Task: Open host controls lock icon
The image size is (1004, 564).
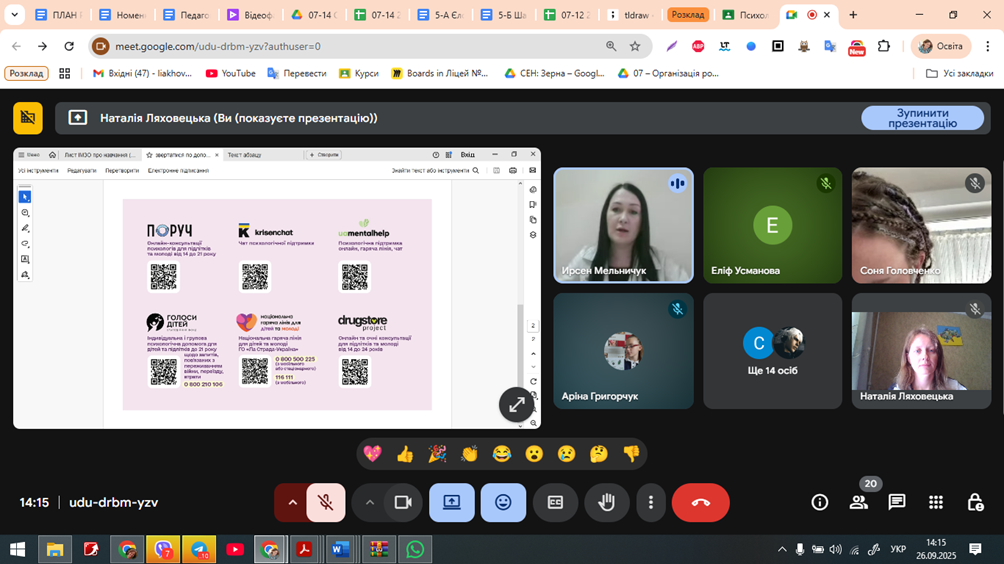Action: point(975,502)
